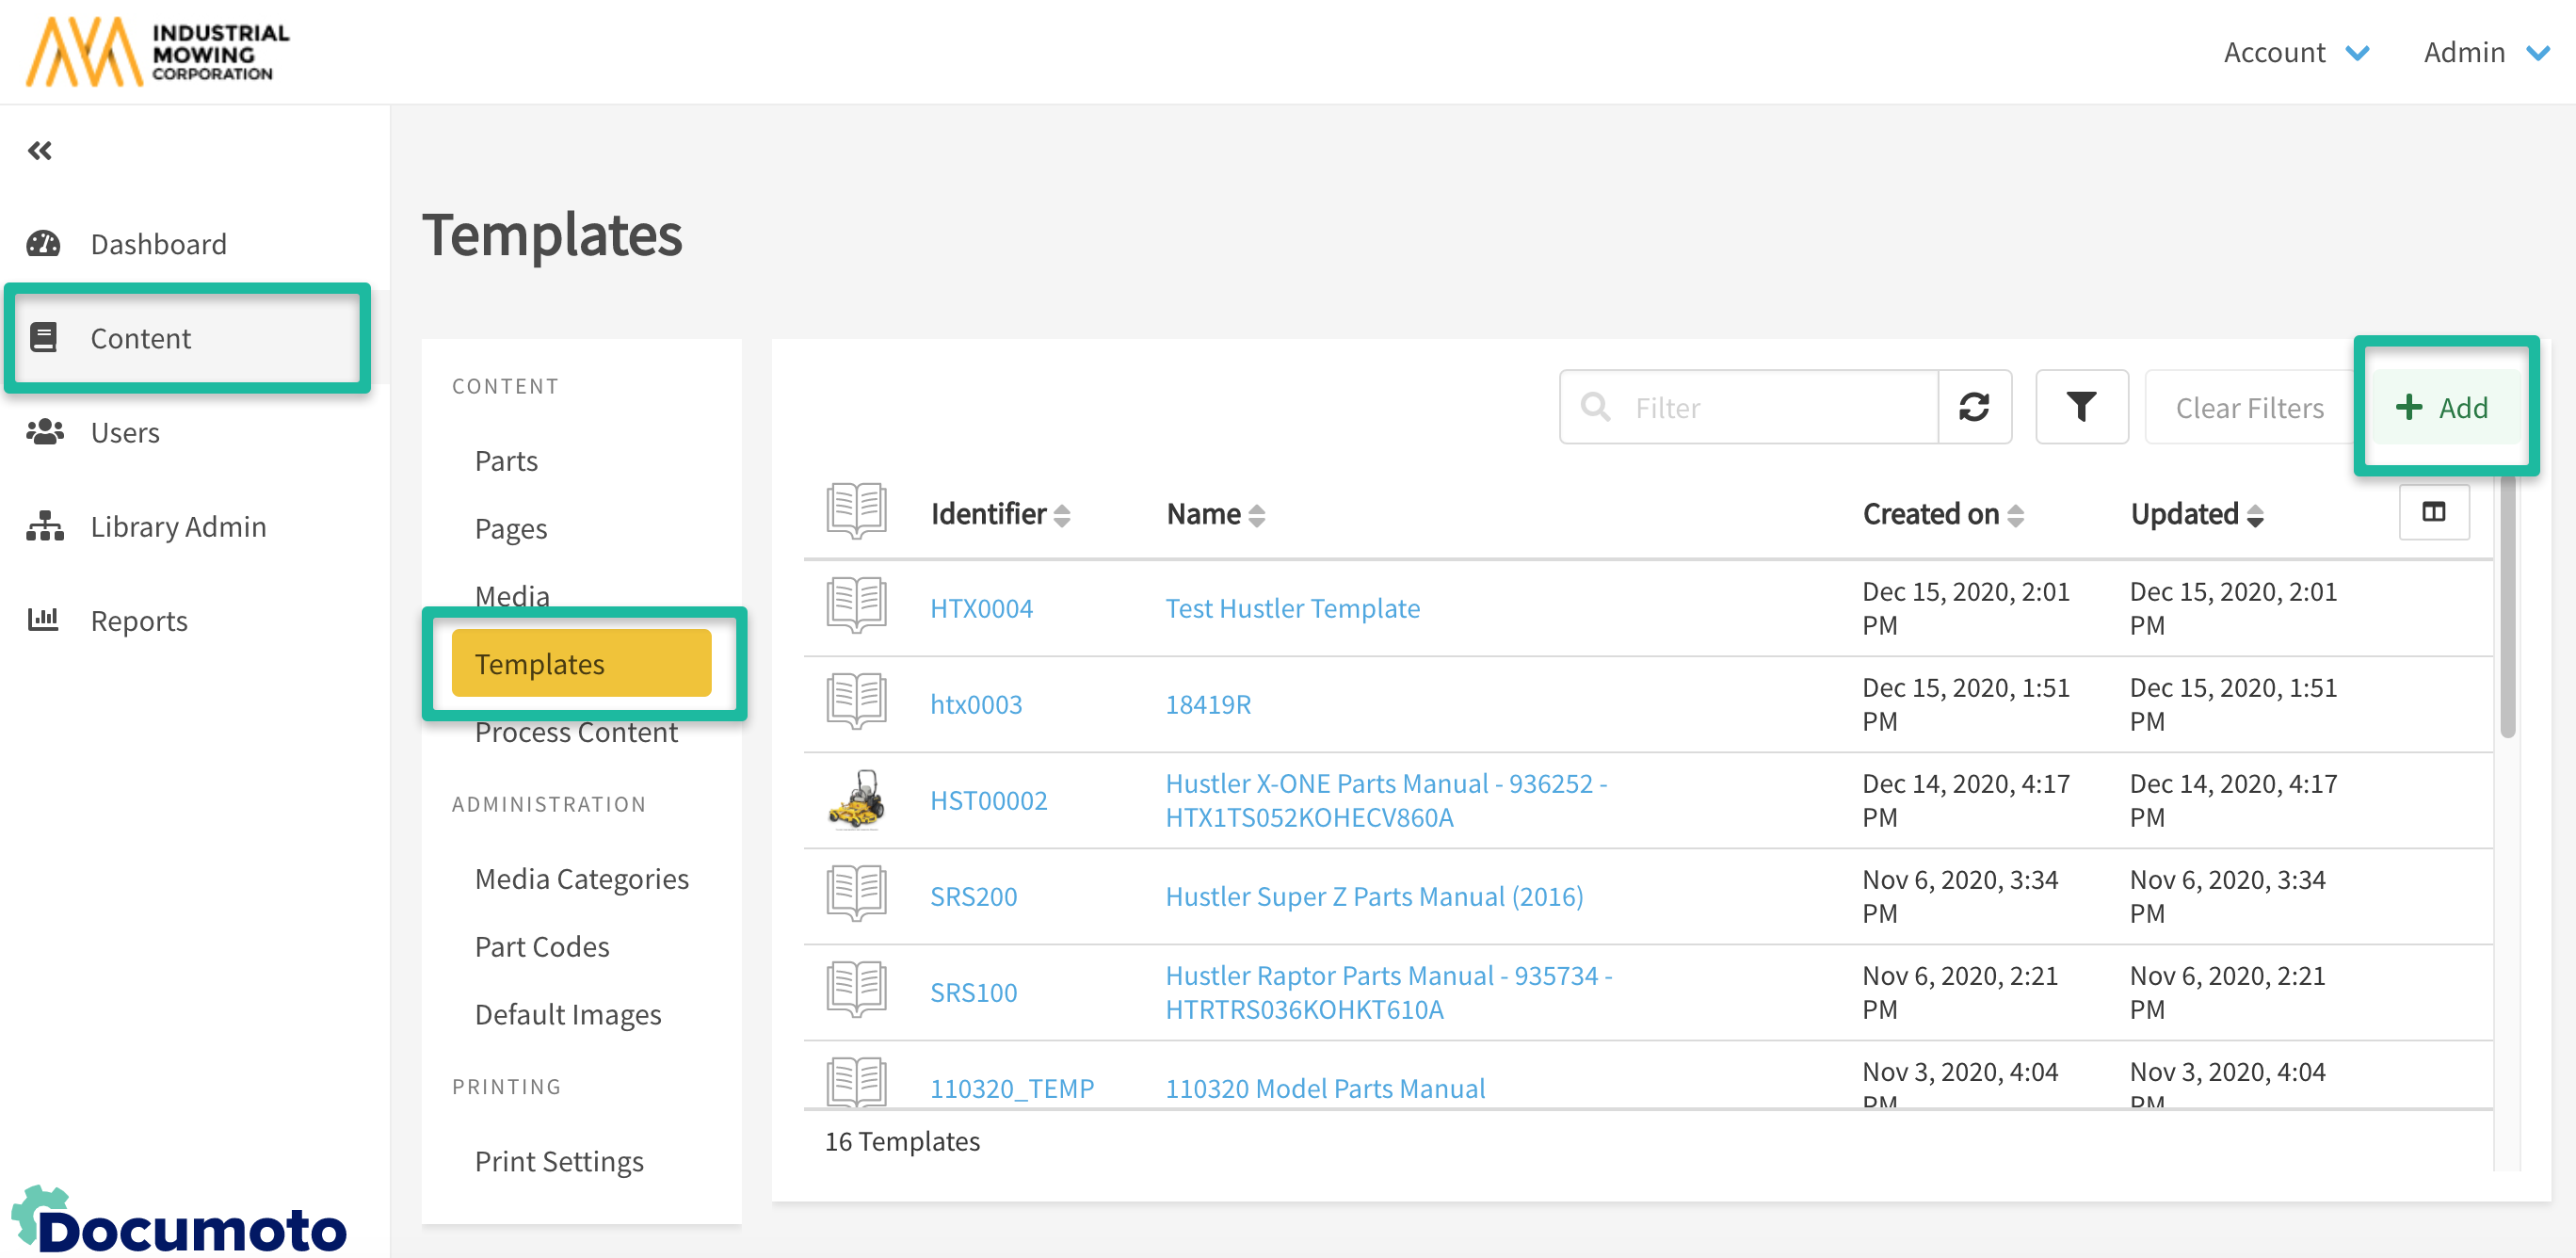Image resolution: width=2576 pixels, height=1258 pixels.
Task: Select Media in the Content menu
Action: click(512, 594)
